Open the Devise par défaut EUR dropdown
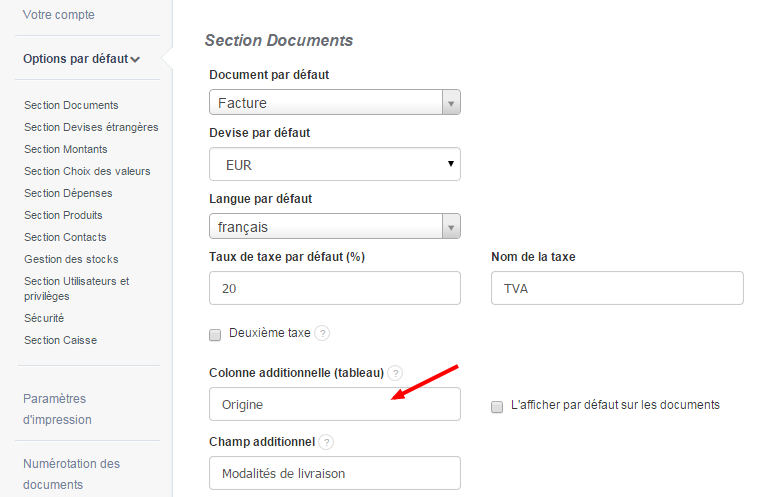The width and height of the screenshot is (764, 497). pos(335,164)
